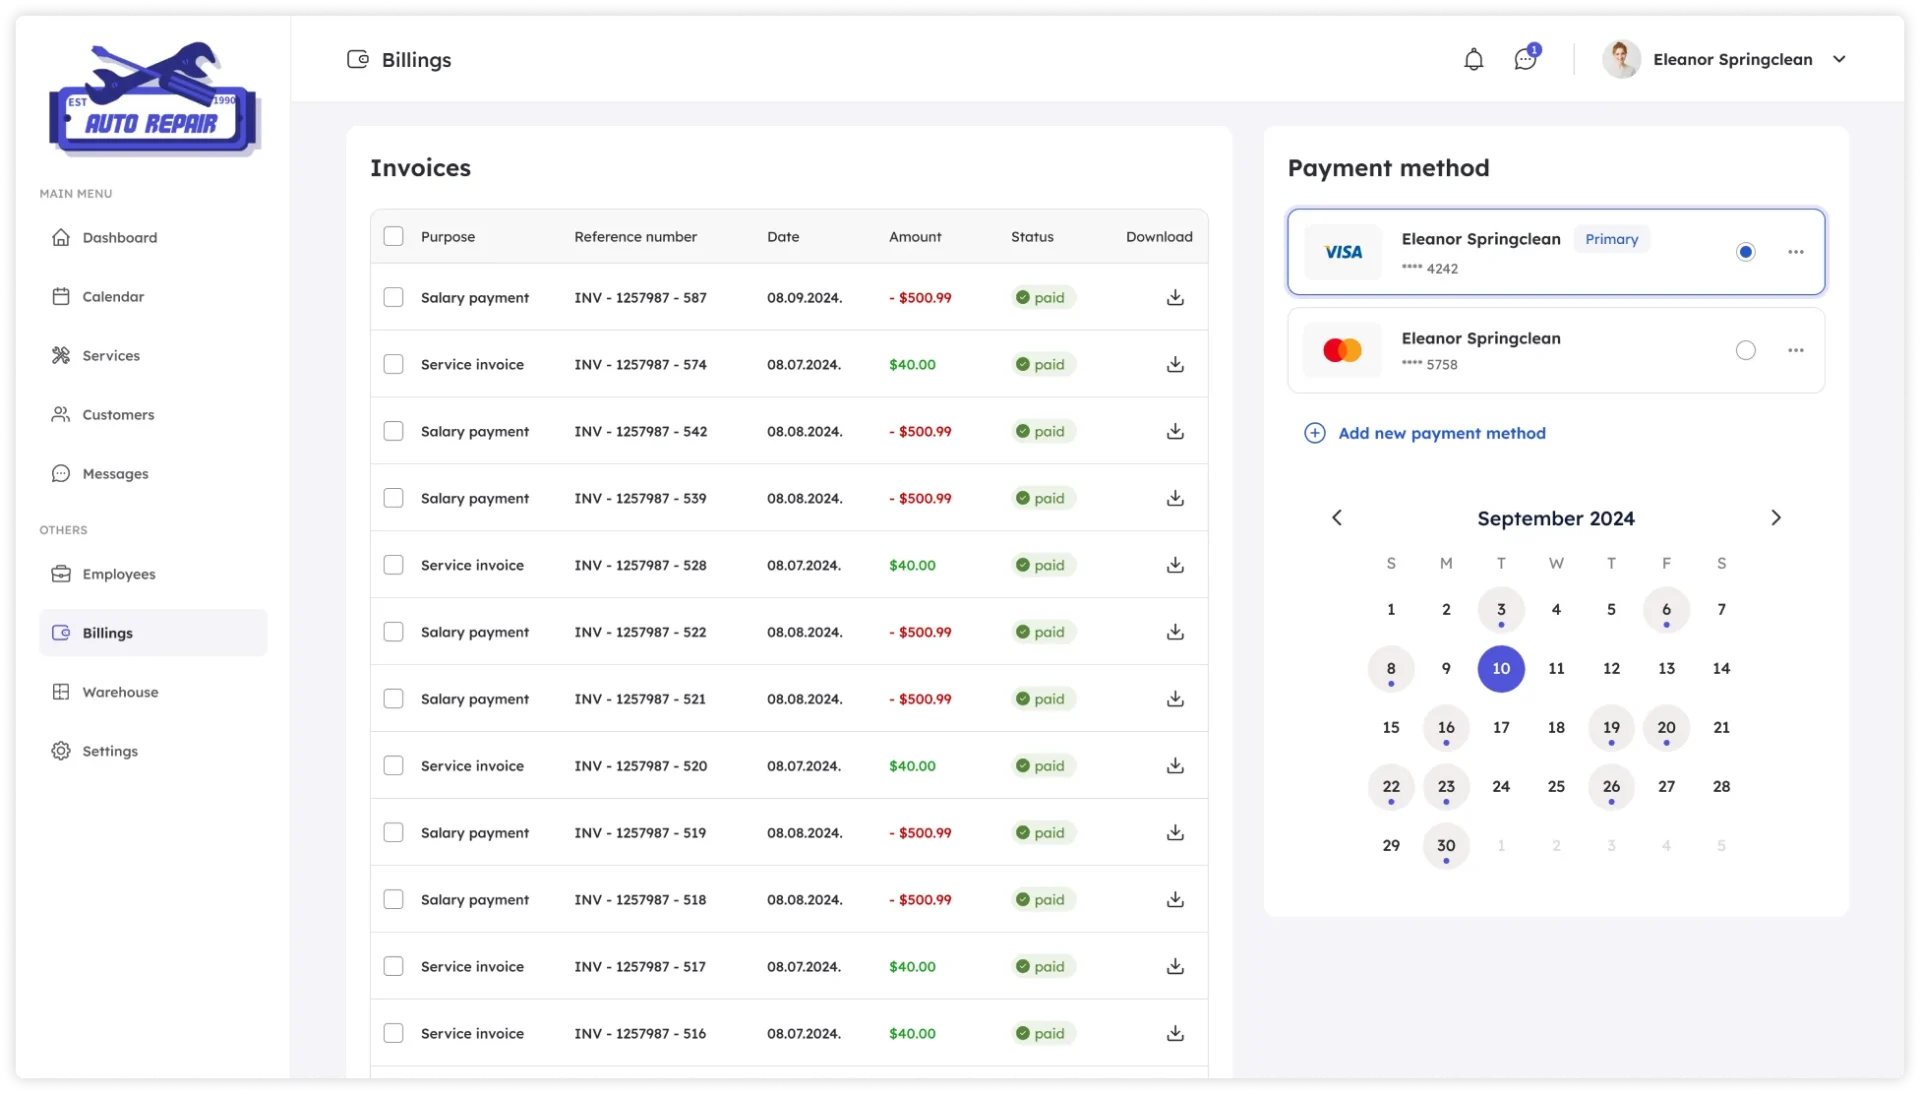Image resolution: width=1920 pixels, height=1094 pixels.
Task: Select the Mastercard 5758 radio button
Action: pos(1745,350)
